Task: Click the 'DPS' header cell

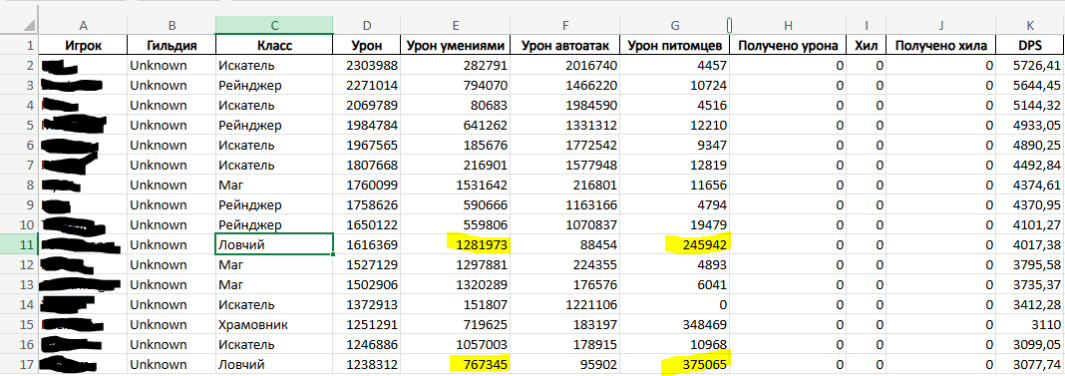Action: click(1030, 45)
